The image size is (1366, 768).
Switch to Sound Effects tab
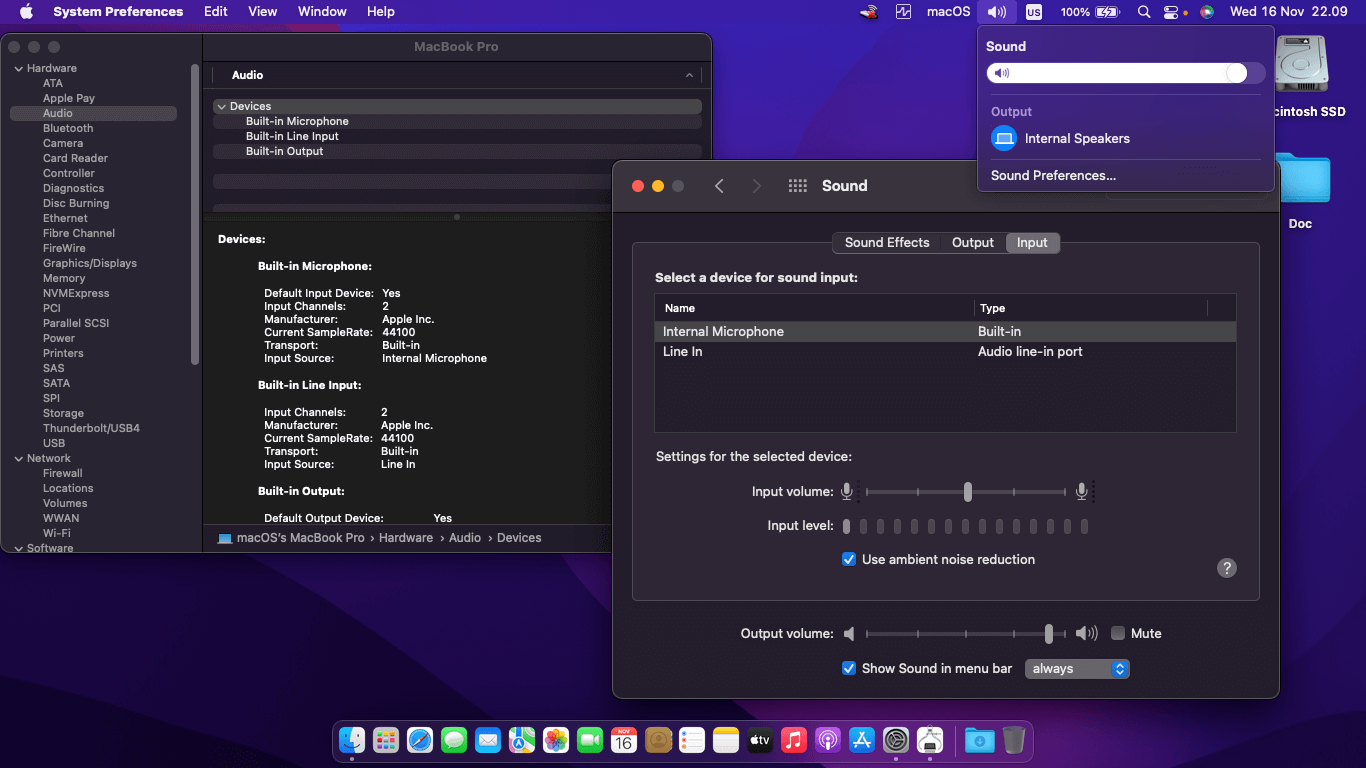(887, 243)
